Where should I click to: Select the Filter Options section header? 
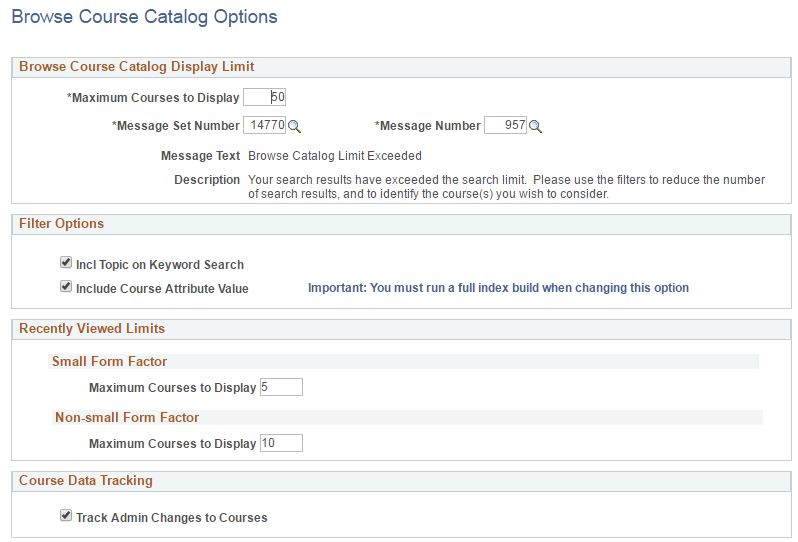pyautogui.click(x=61, y=223)
